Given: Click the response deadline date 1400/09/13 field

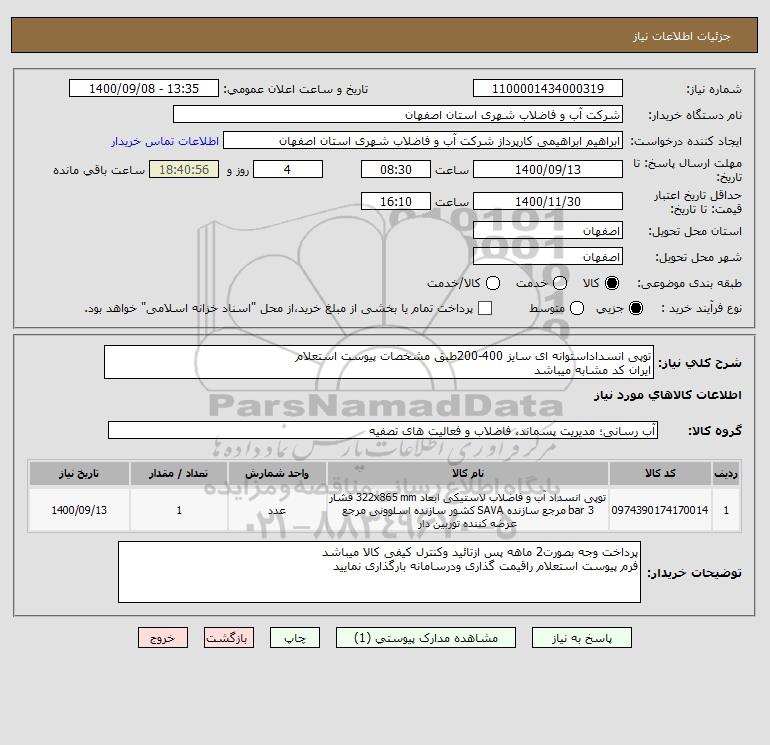Looking at the screenshot, I should (548, 169).
